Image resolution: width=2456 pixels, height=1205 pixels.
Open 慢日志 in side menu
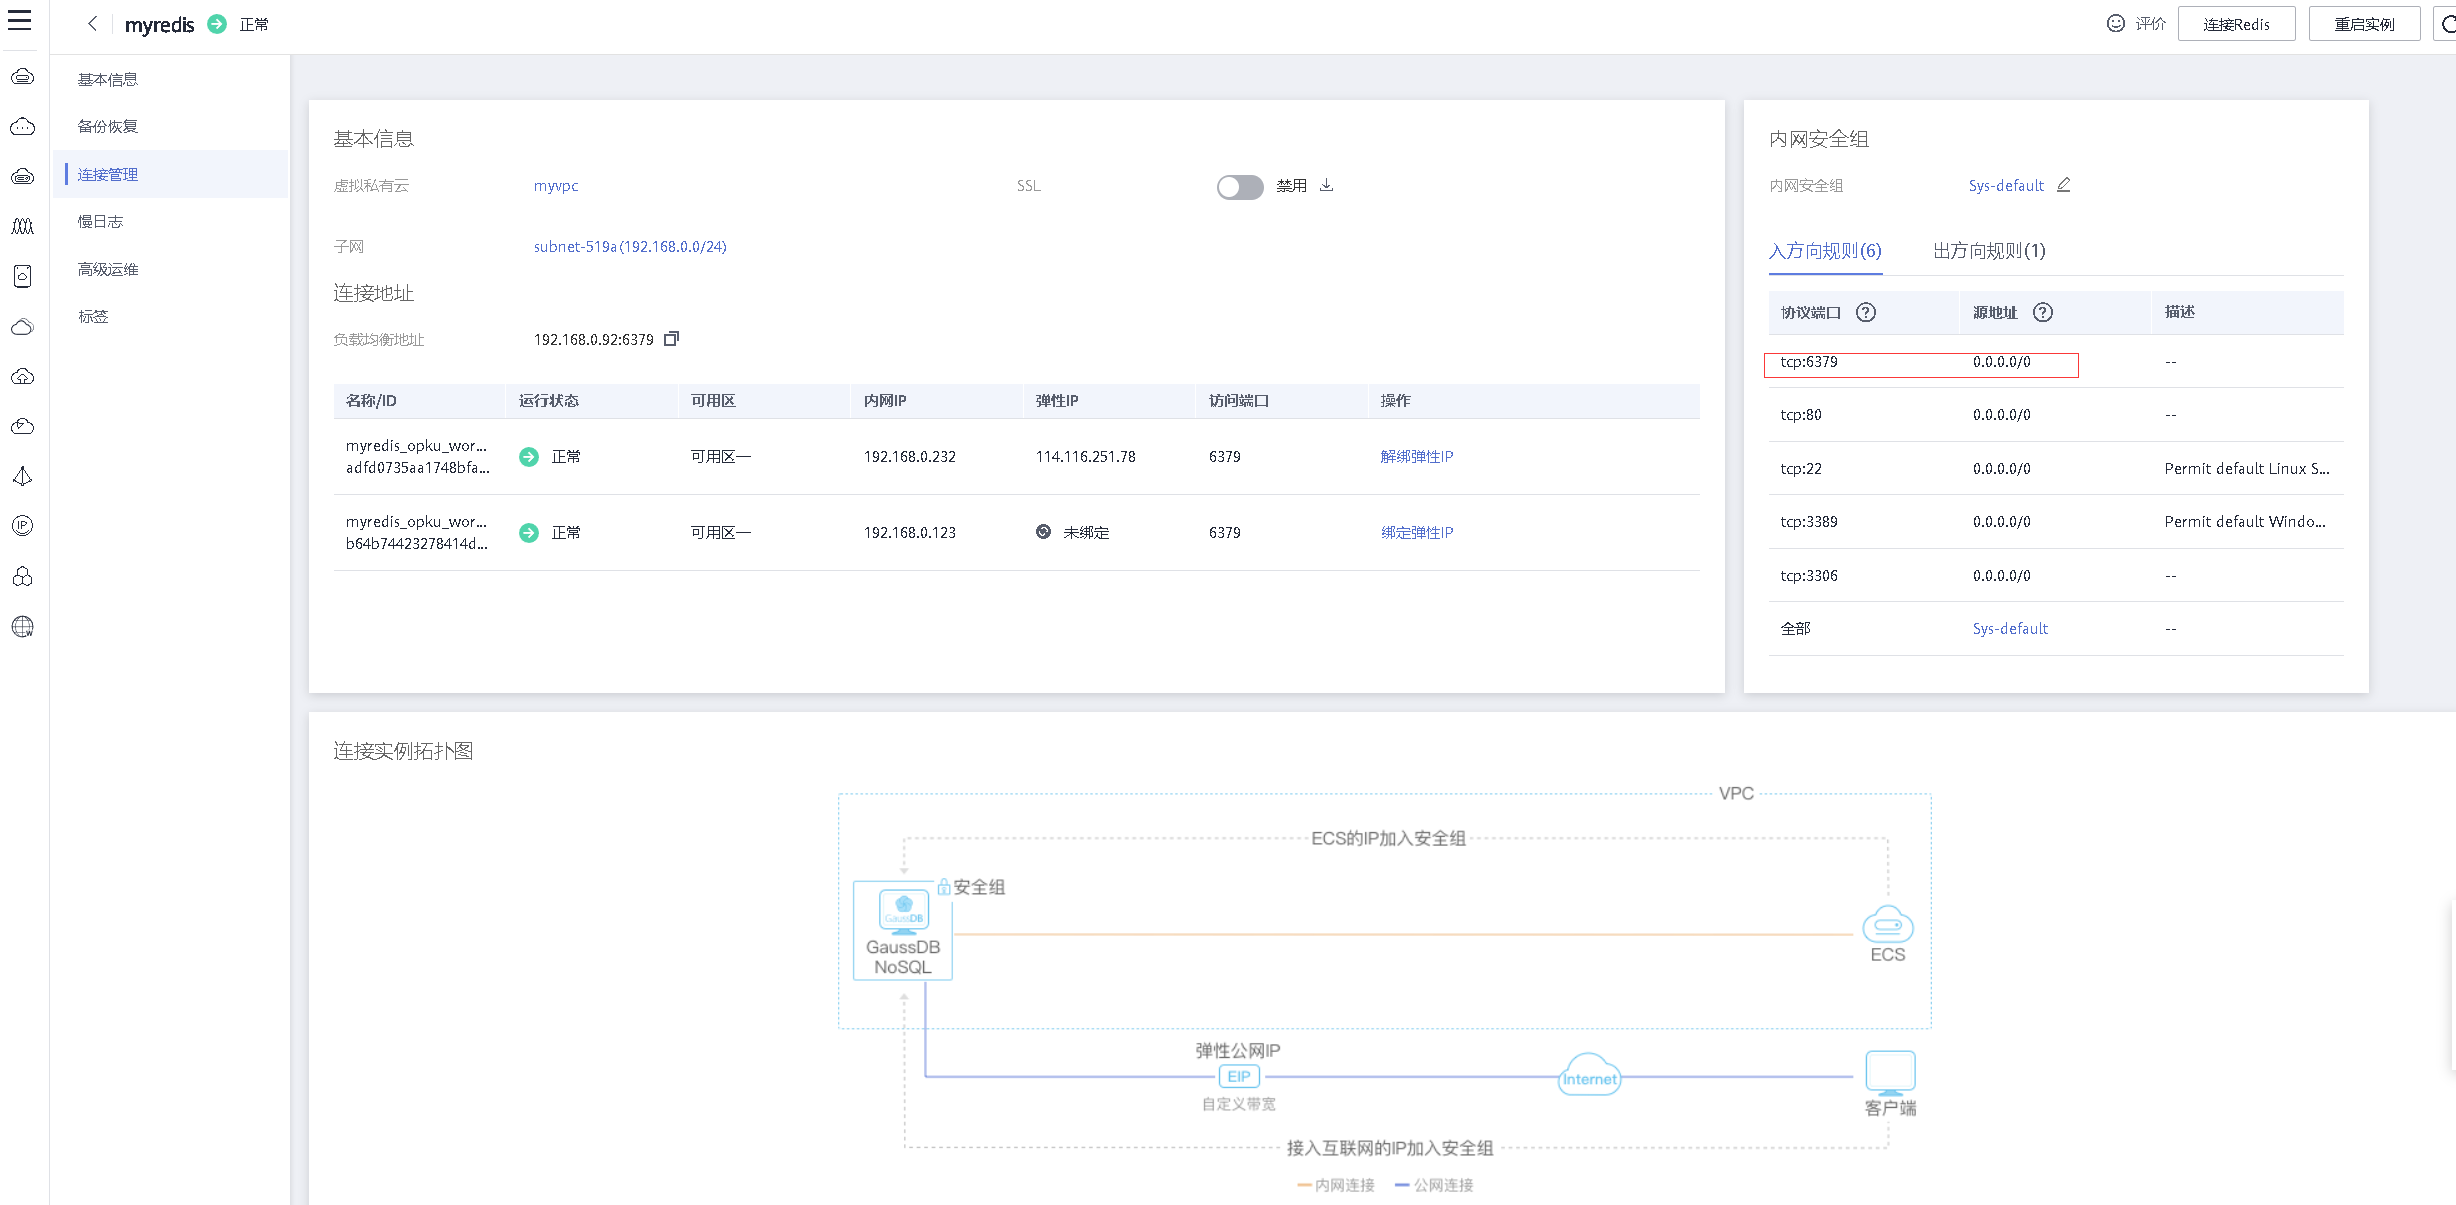(x=100, y=221)
